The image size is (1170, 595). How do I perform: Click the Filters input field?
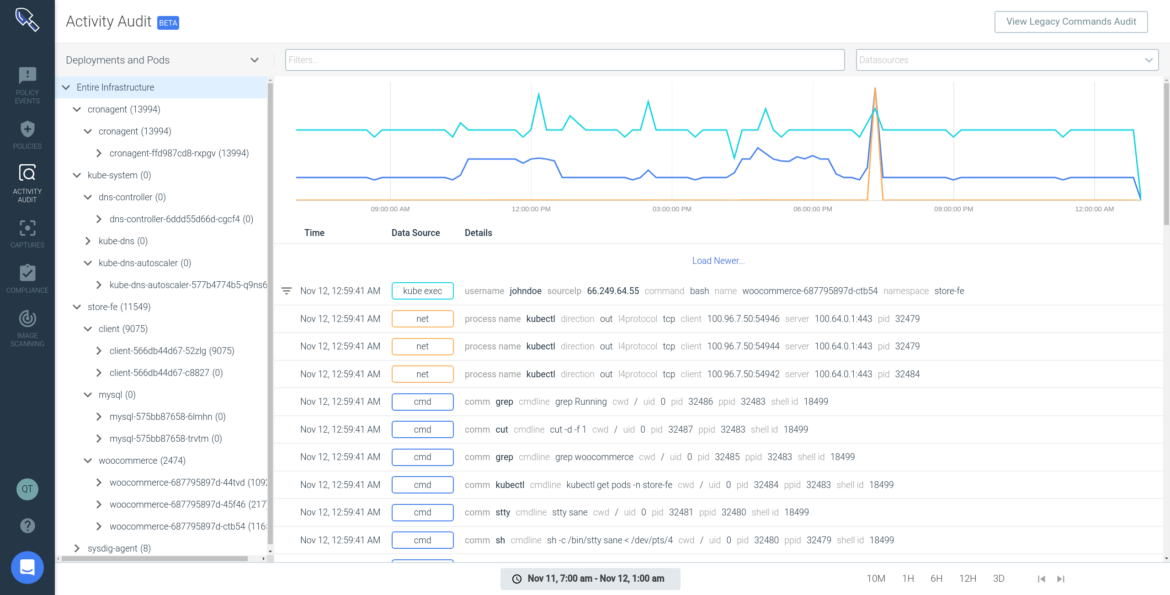pyautogui.click(x=564, y=60)
